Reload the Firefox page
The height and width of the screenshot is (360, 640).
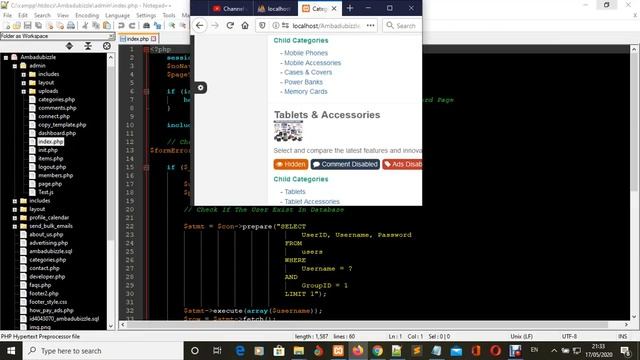pyautogui.click(x=230, y=25)
